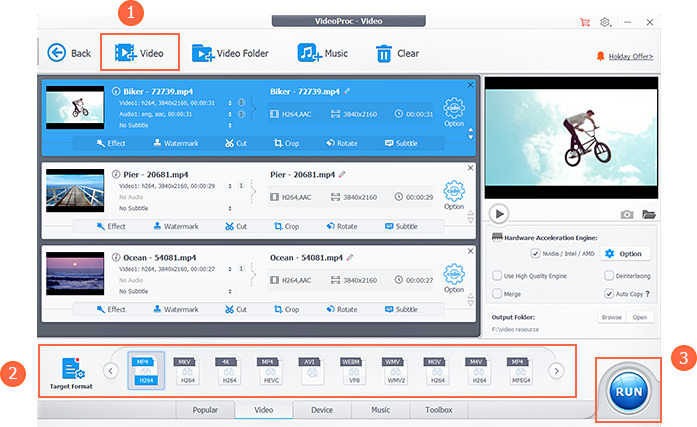The width and height of the screenshot is (697, 427).
Task: Add Subtitle to Ocean video
Action: click(401, 309)
